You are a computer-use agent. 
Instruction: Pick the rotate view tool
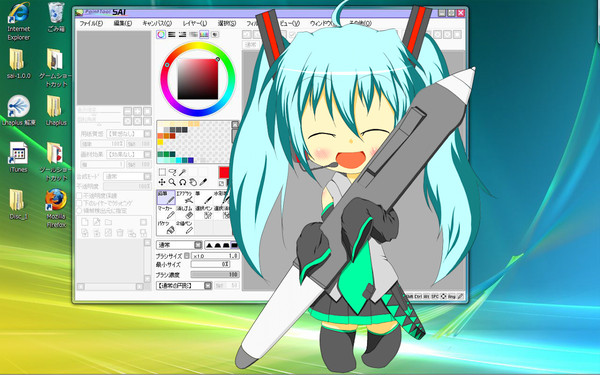tap(183, 182)
